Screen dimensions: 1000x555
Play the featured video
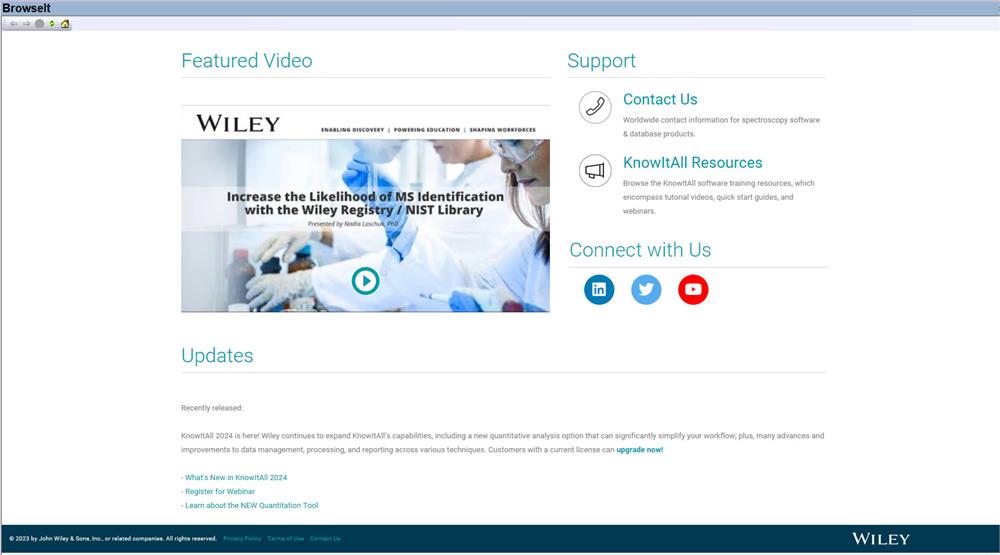[x=366, y=281]
